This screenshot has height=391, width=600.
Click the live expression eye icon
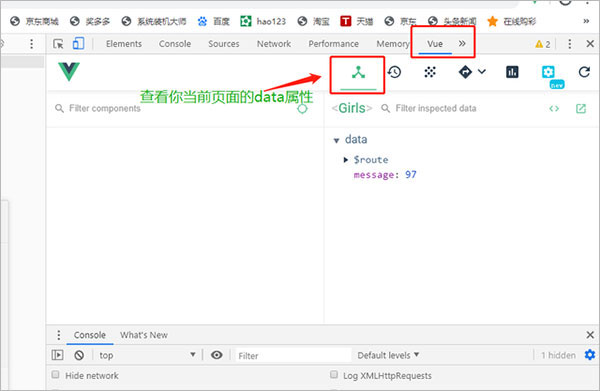217,355
